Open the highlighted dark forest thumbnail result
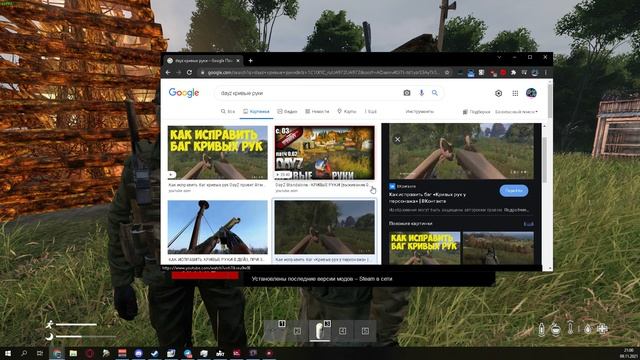 [324, 227]
